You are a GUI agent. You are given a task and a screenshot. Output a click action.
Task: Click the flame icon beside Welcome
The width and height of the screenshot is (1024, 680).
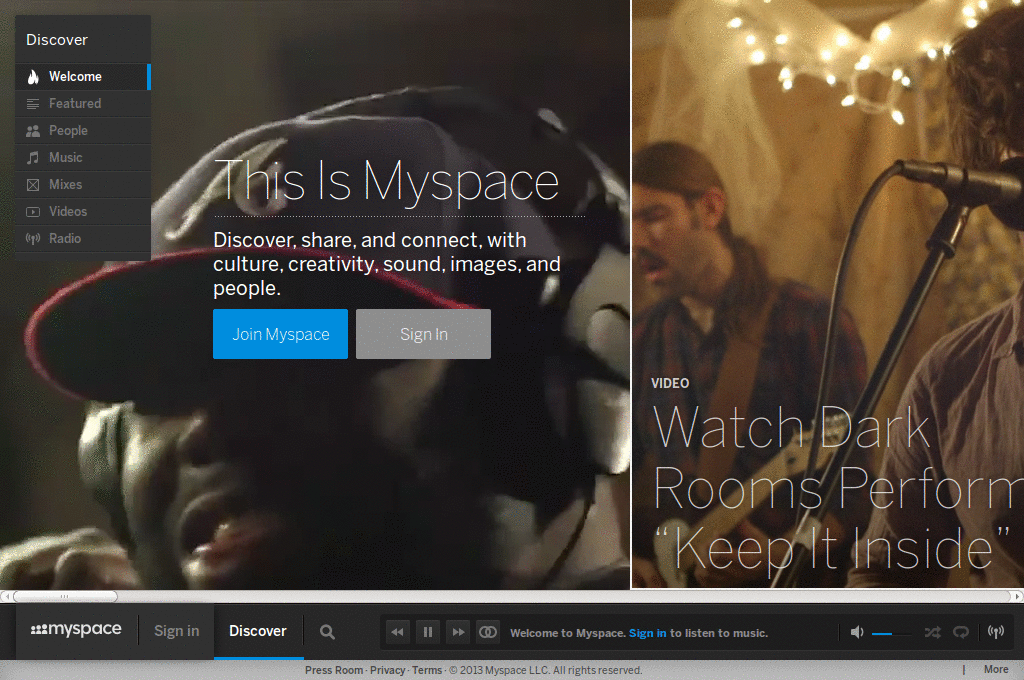click(33, 77)
